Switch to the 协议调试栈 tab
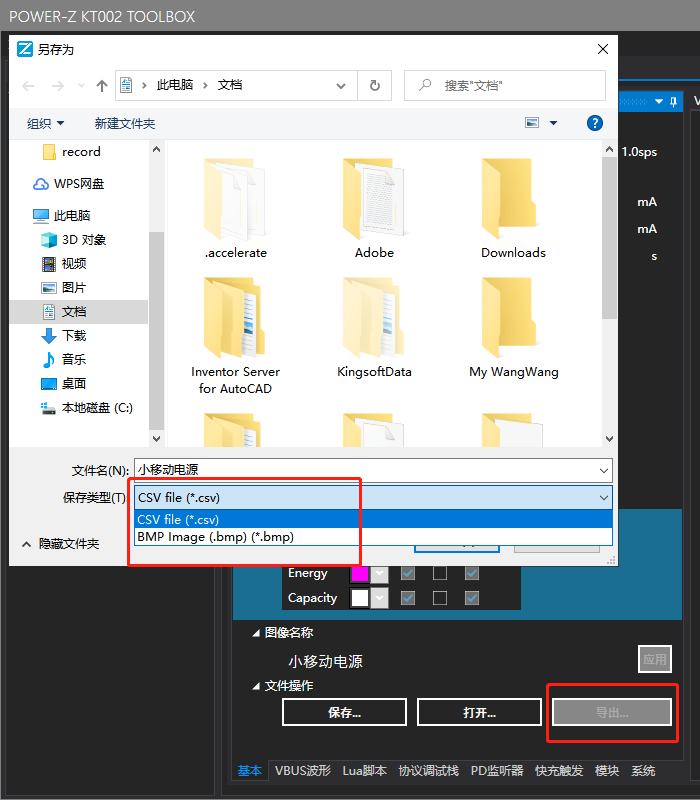The width and height of the screenshot is (700, 800). (x=429, y=770)
